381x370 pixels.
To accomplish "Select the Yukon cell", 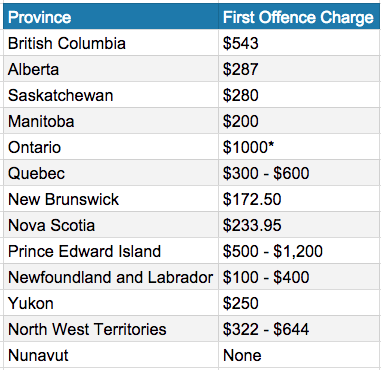I will pyautogui.click(x=111, y=303).
